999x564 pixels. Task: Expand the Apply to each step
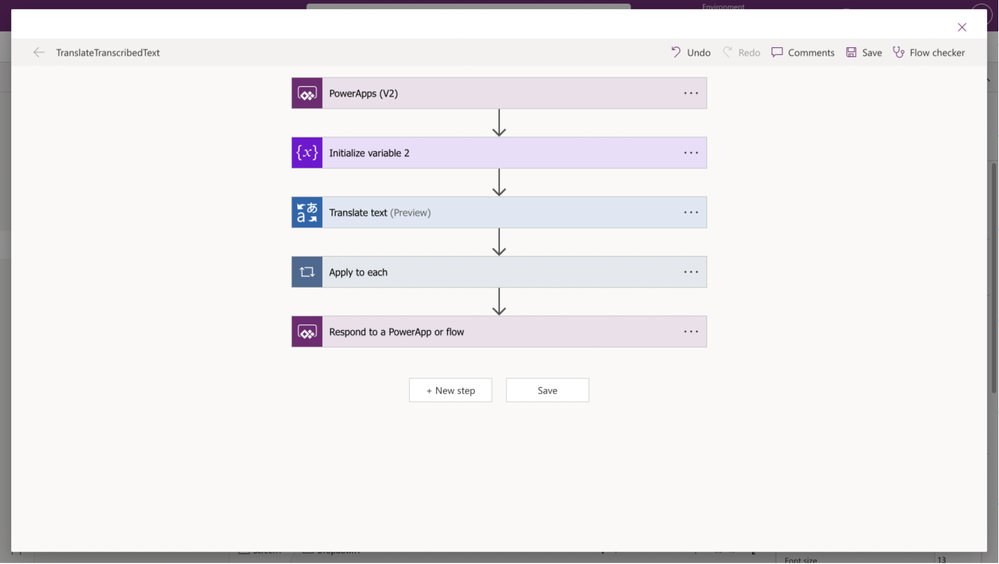(x=499, y=272)
